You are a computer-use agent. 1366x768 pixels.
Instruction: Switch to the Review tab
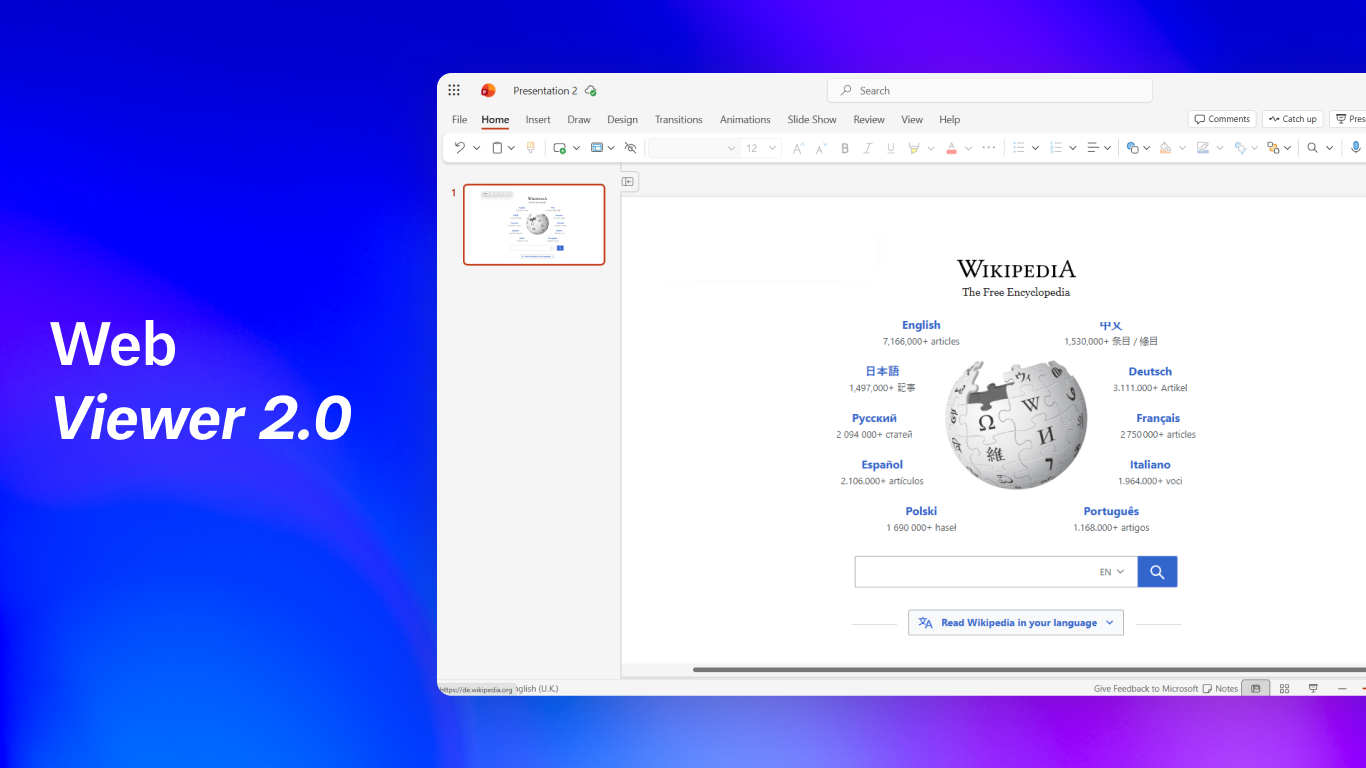(869, 119)
